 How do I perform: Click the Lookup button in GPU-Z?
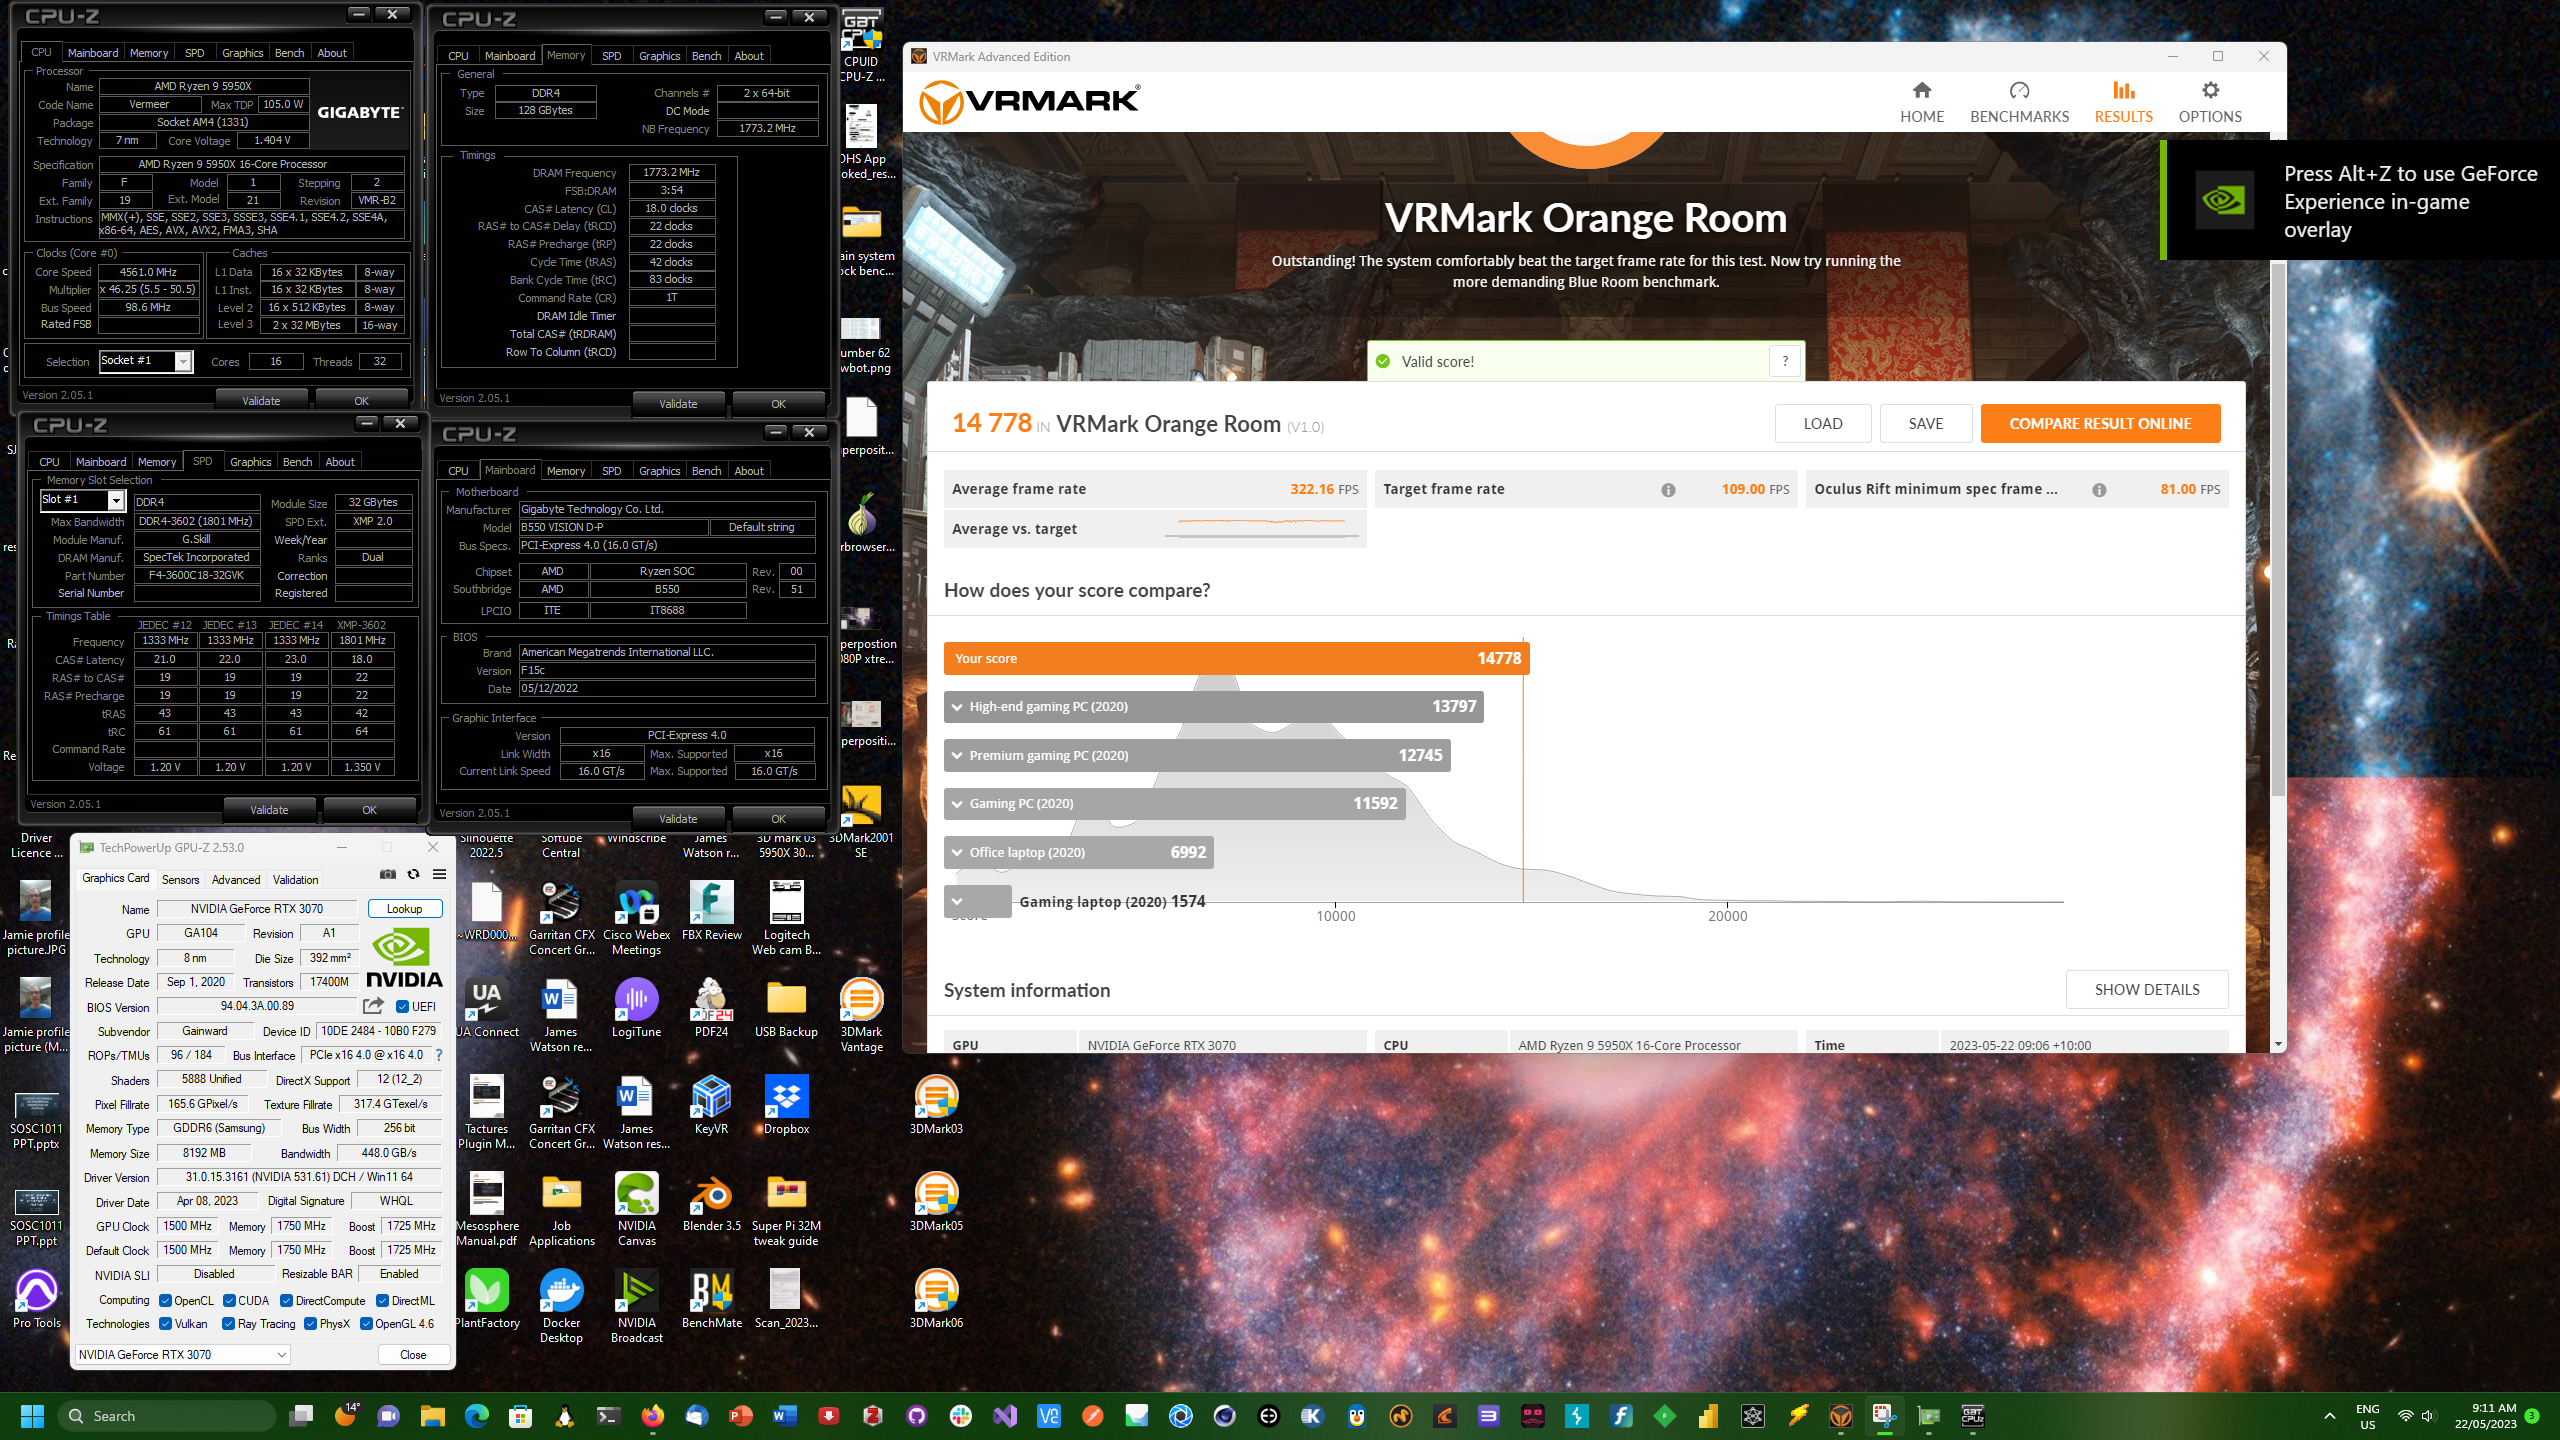point(404,908)
